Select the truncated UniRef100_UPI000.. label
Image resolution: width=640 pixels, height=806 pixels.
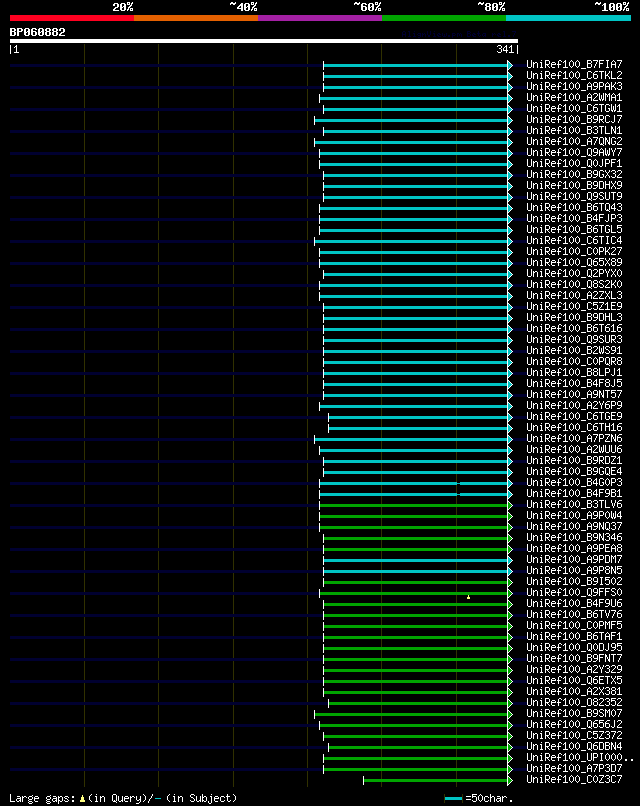click(580, 758)
